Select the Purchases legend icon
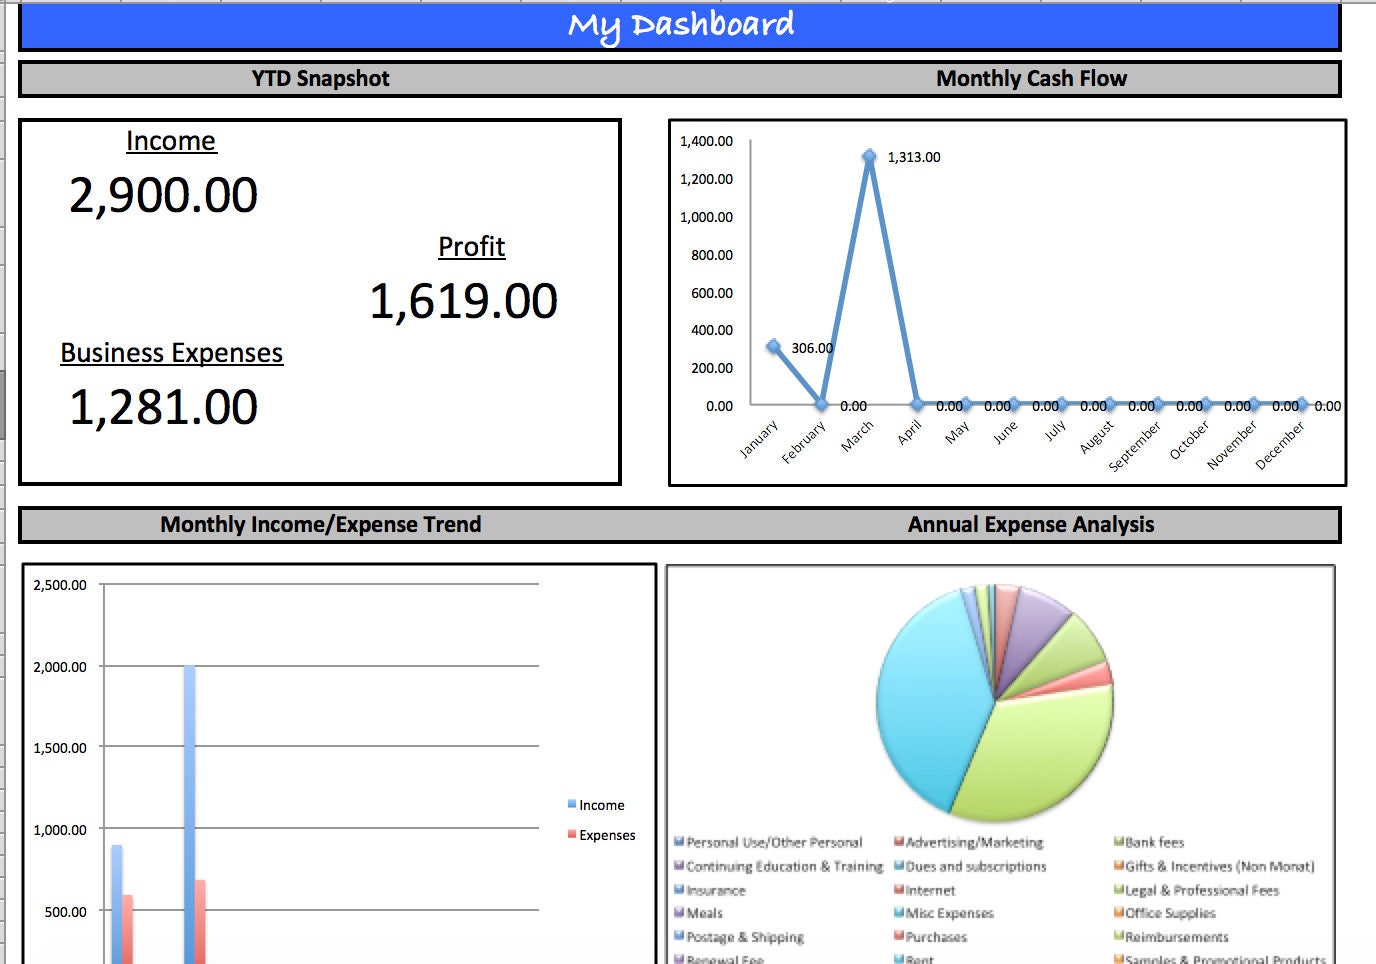Viewport: 1376px width, 964px height. coord(899,937)
